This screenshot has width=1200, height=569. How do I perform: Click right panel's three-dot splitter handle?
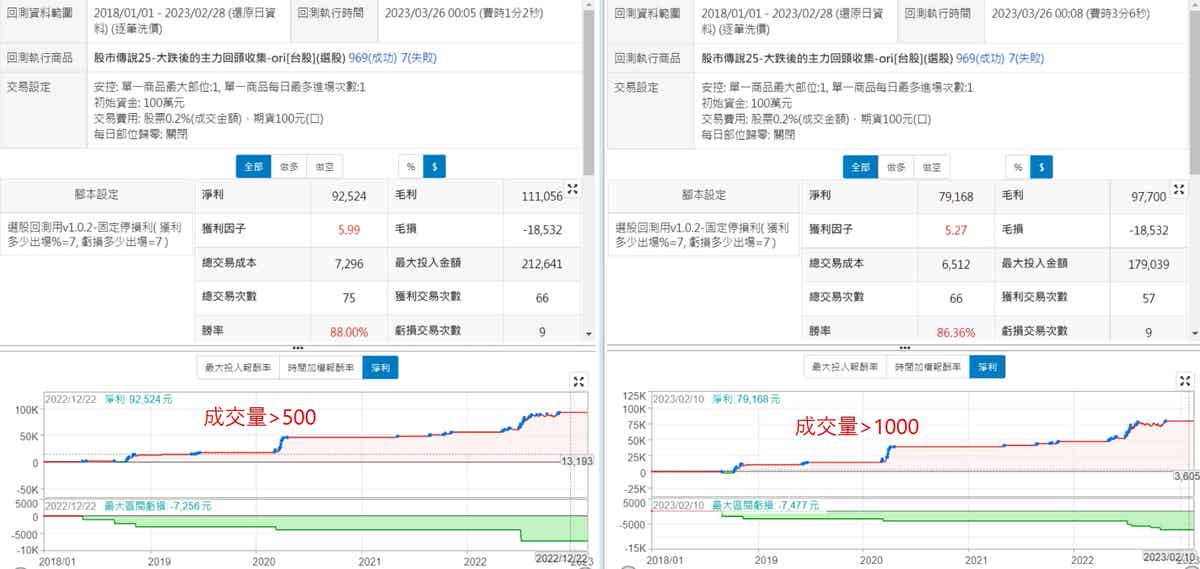pos(903,347)
